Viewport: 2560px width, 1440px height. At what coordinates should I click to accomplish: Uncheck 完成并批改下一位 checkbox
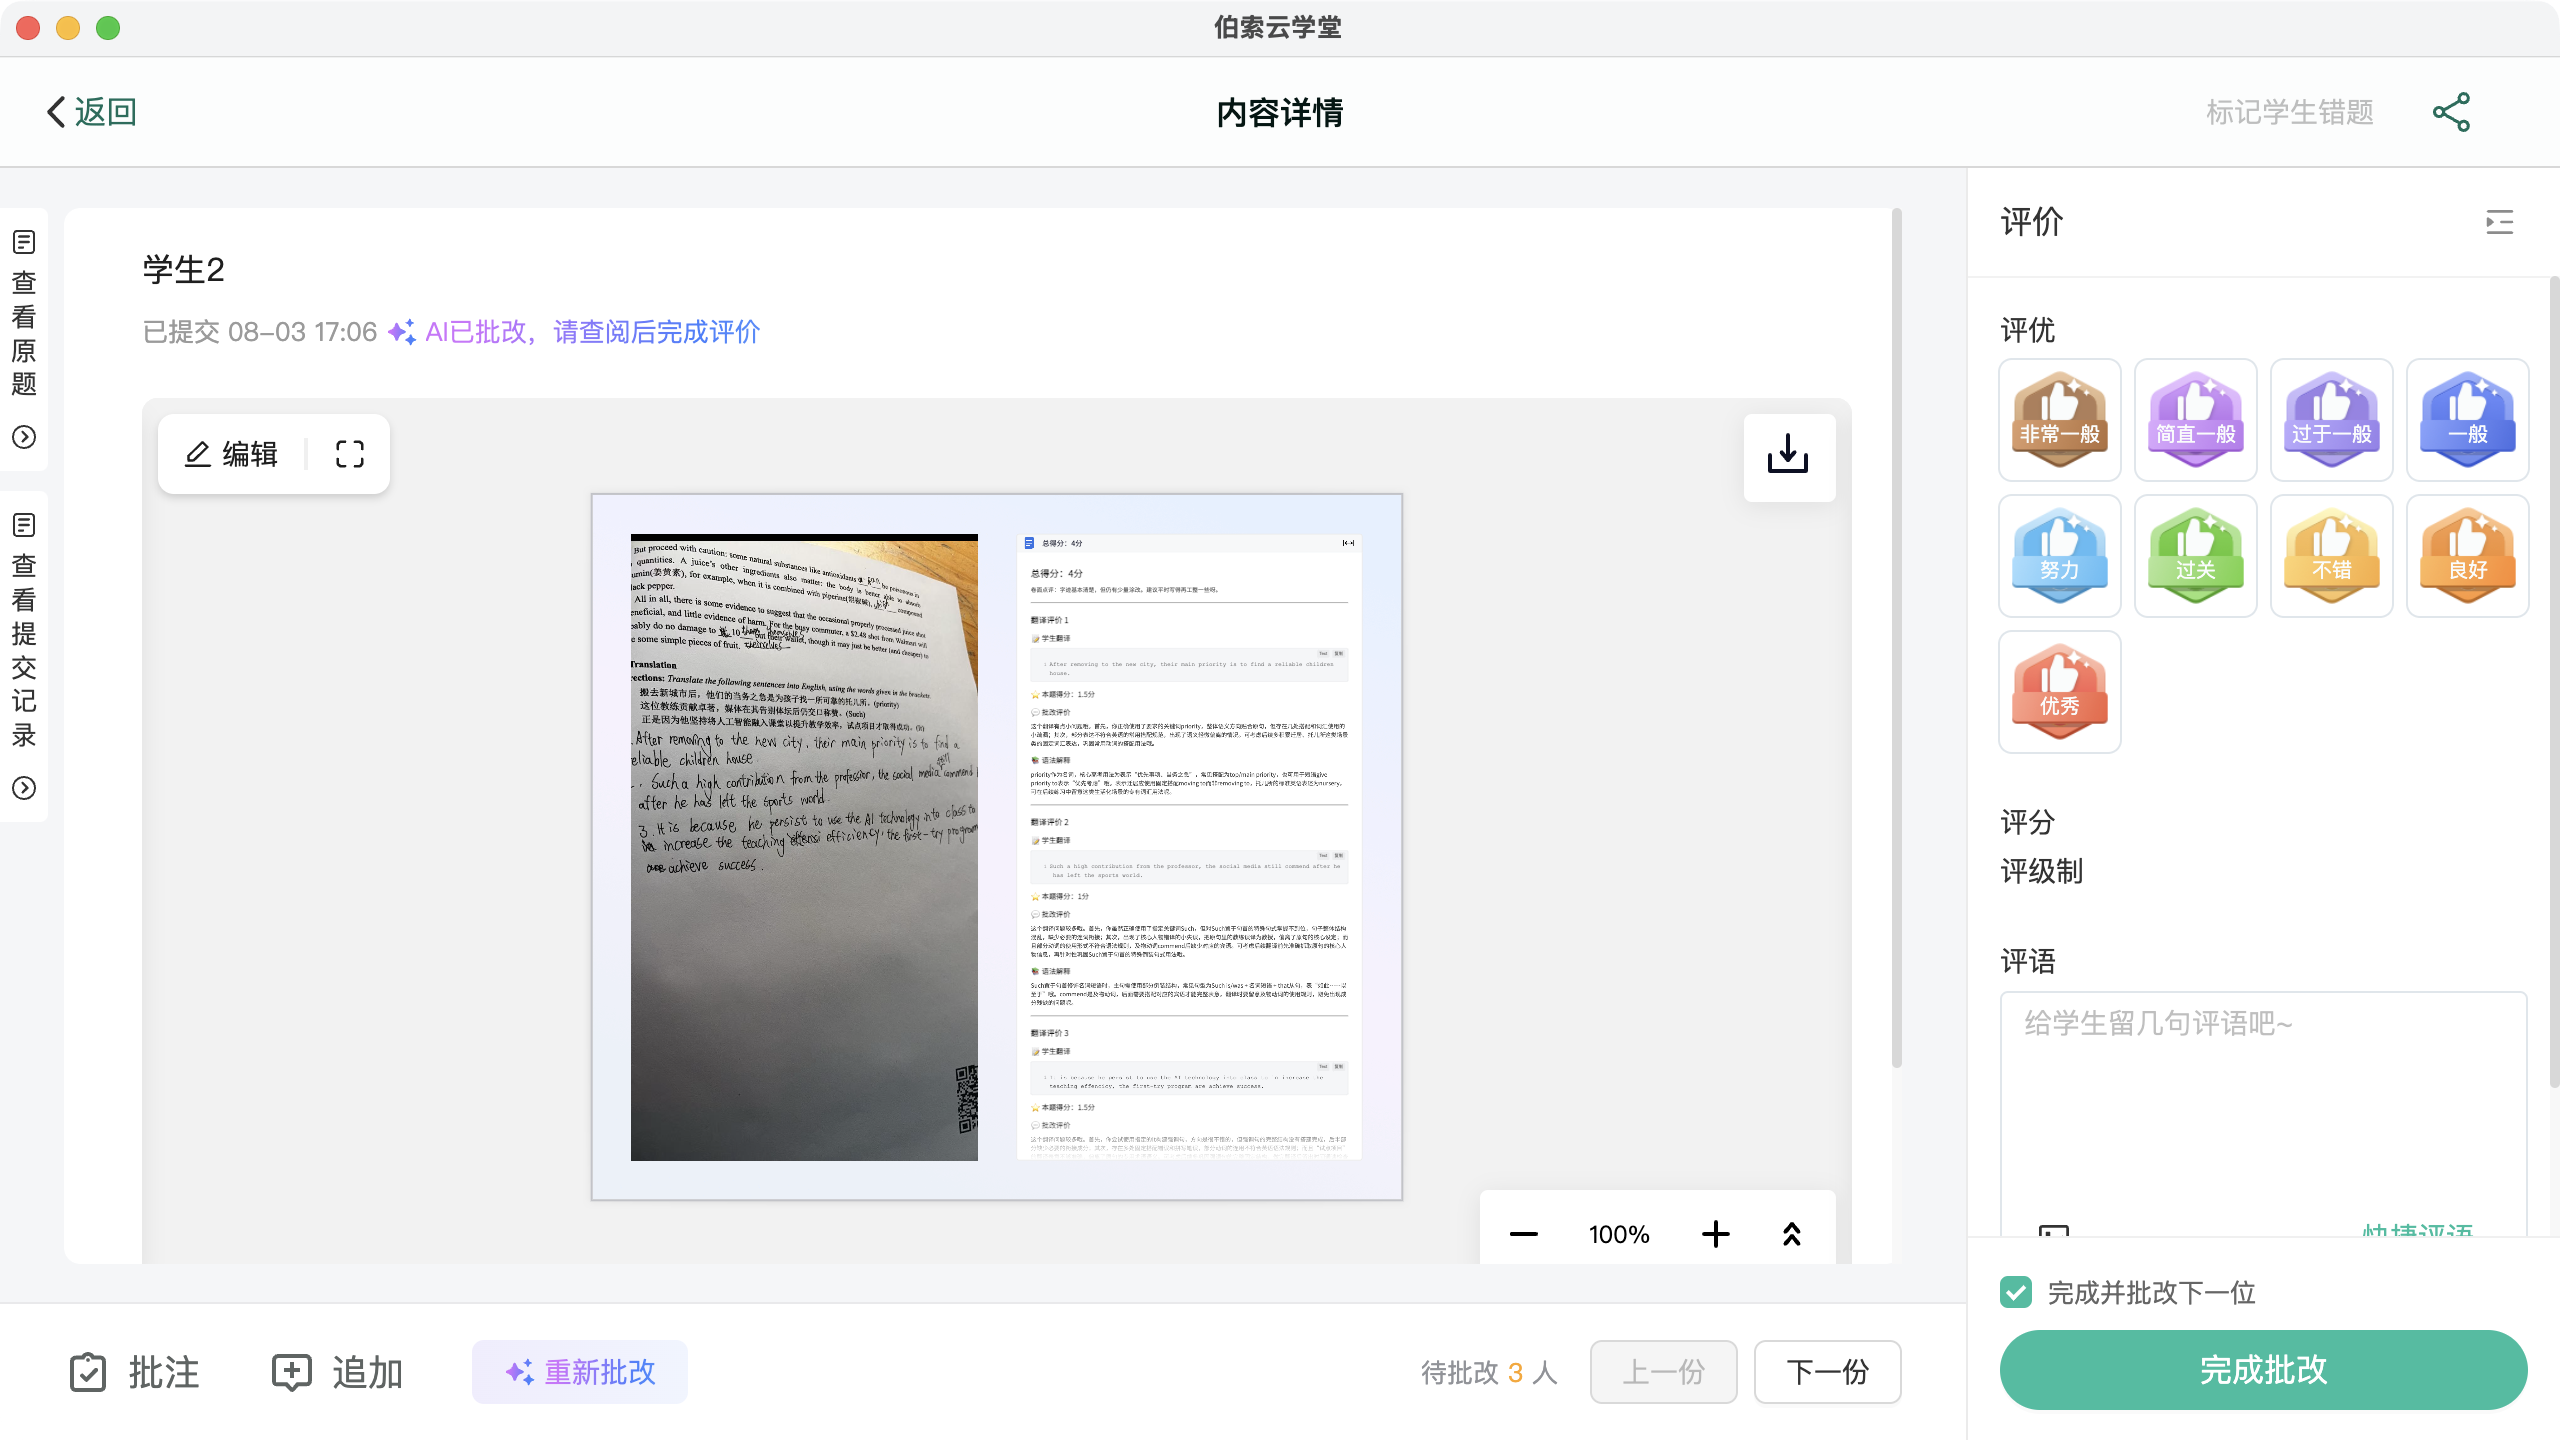point(2016,1292)
